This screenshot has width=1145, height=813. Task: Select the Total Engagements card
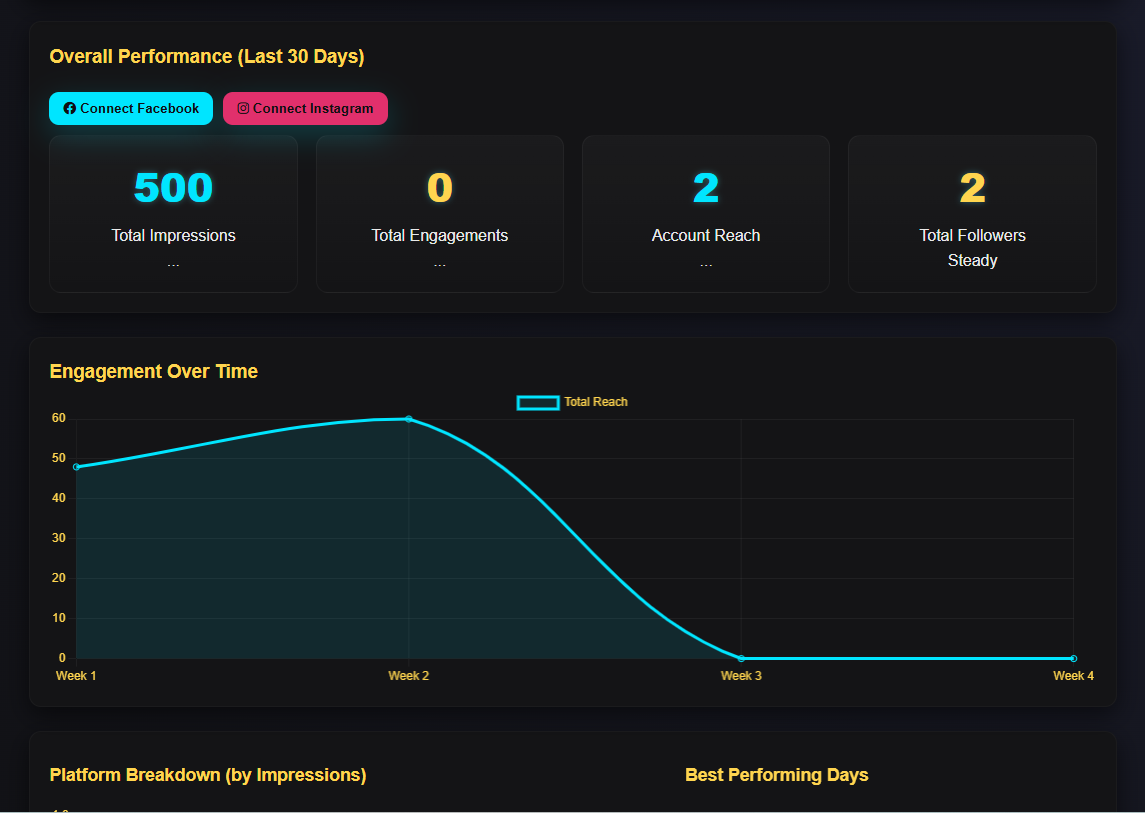pos(440,214)
